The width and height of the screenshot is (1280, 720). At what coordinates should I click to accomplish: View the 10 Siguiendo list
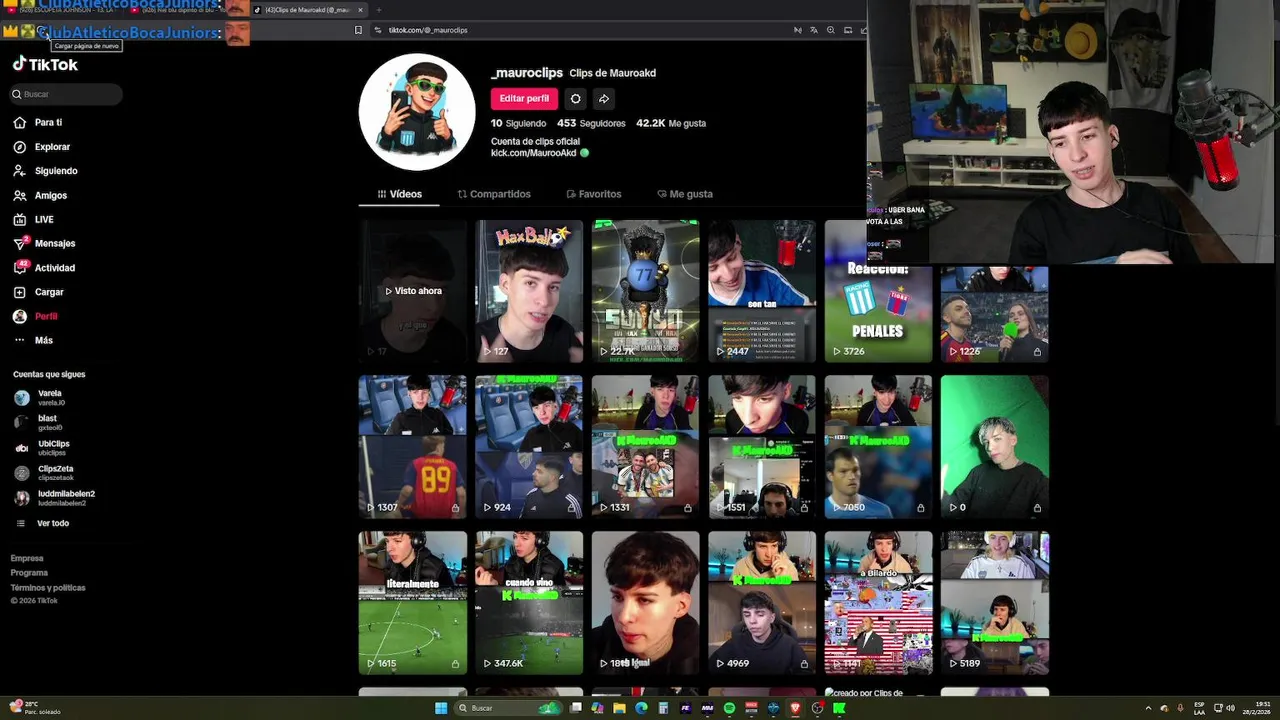point(518,123)
